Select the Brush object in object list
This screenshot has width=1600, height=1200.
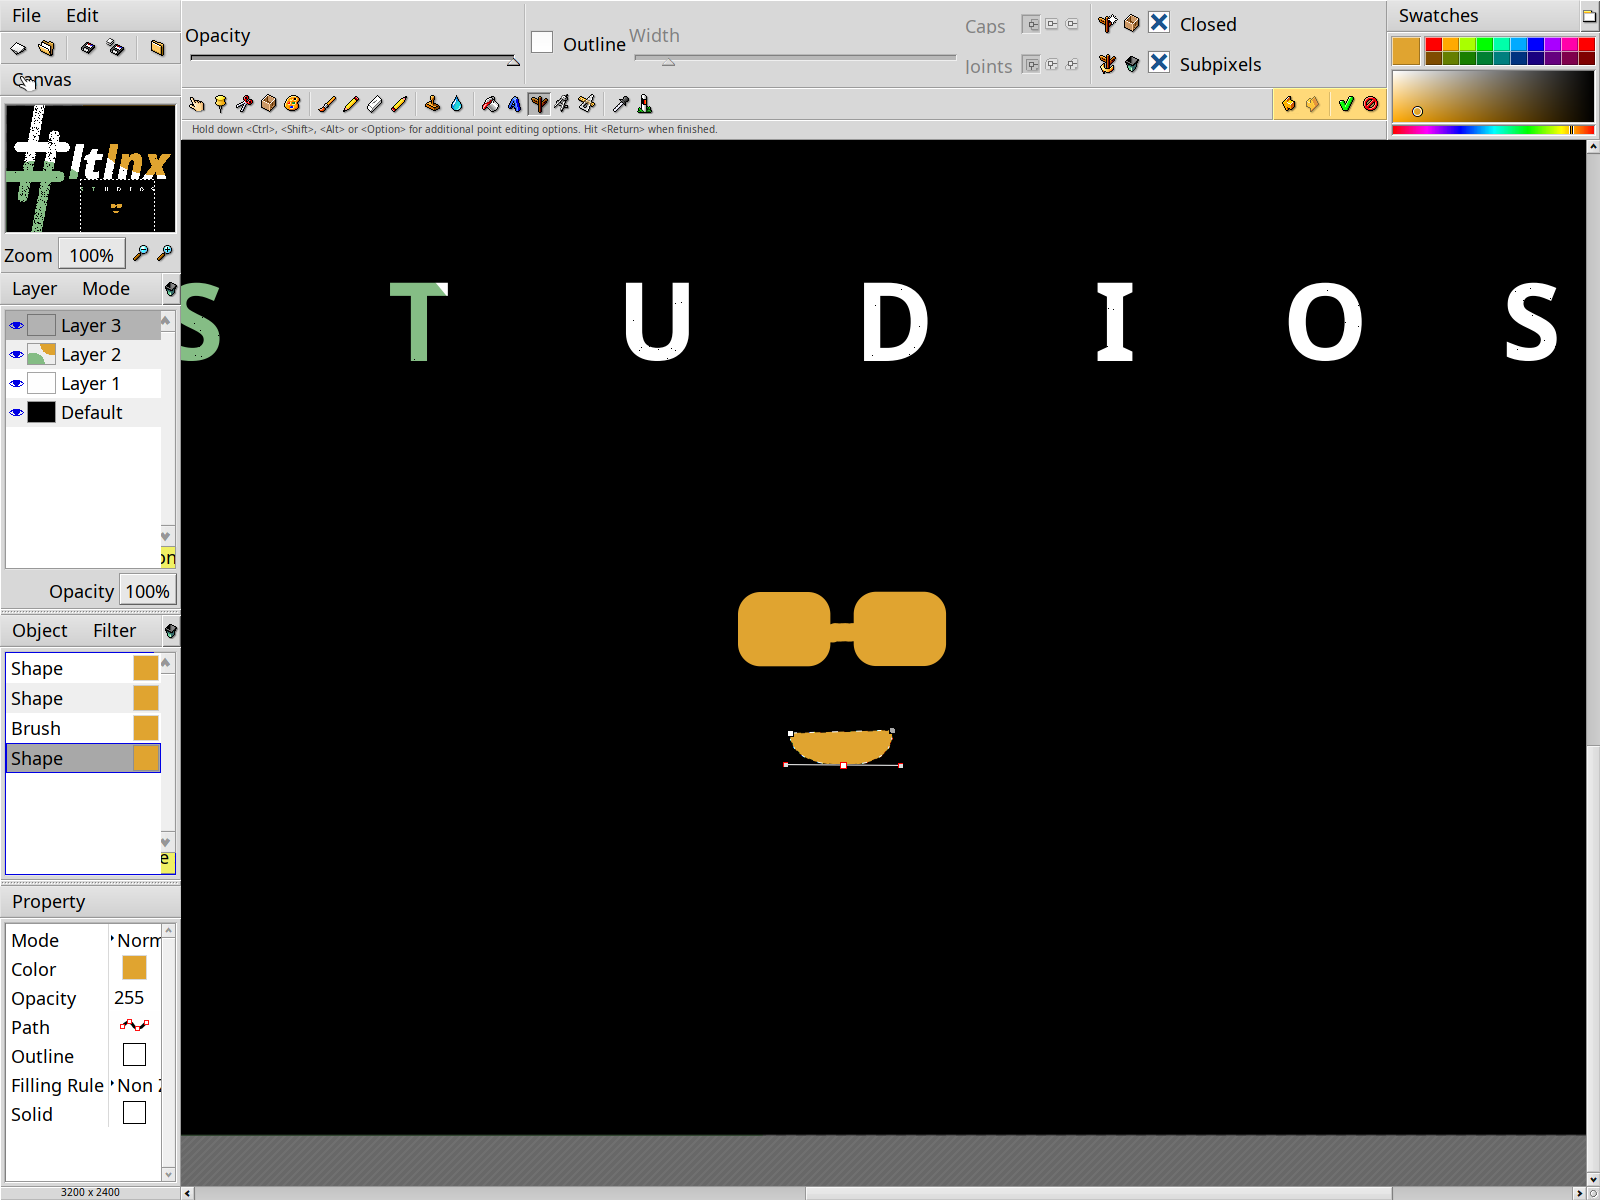[x=84, y=728]
